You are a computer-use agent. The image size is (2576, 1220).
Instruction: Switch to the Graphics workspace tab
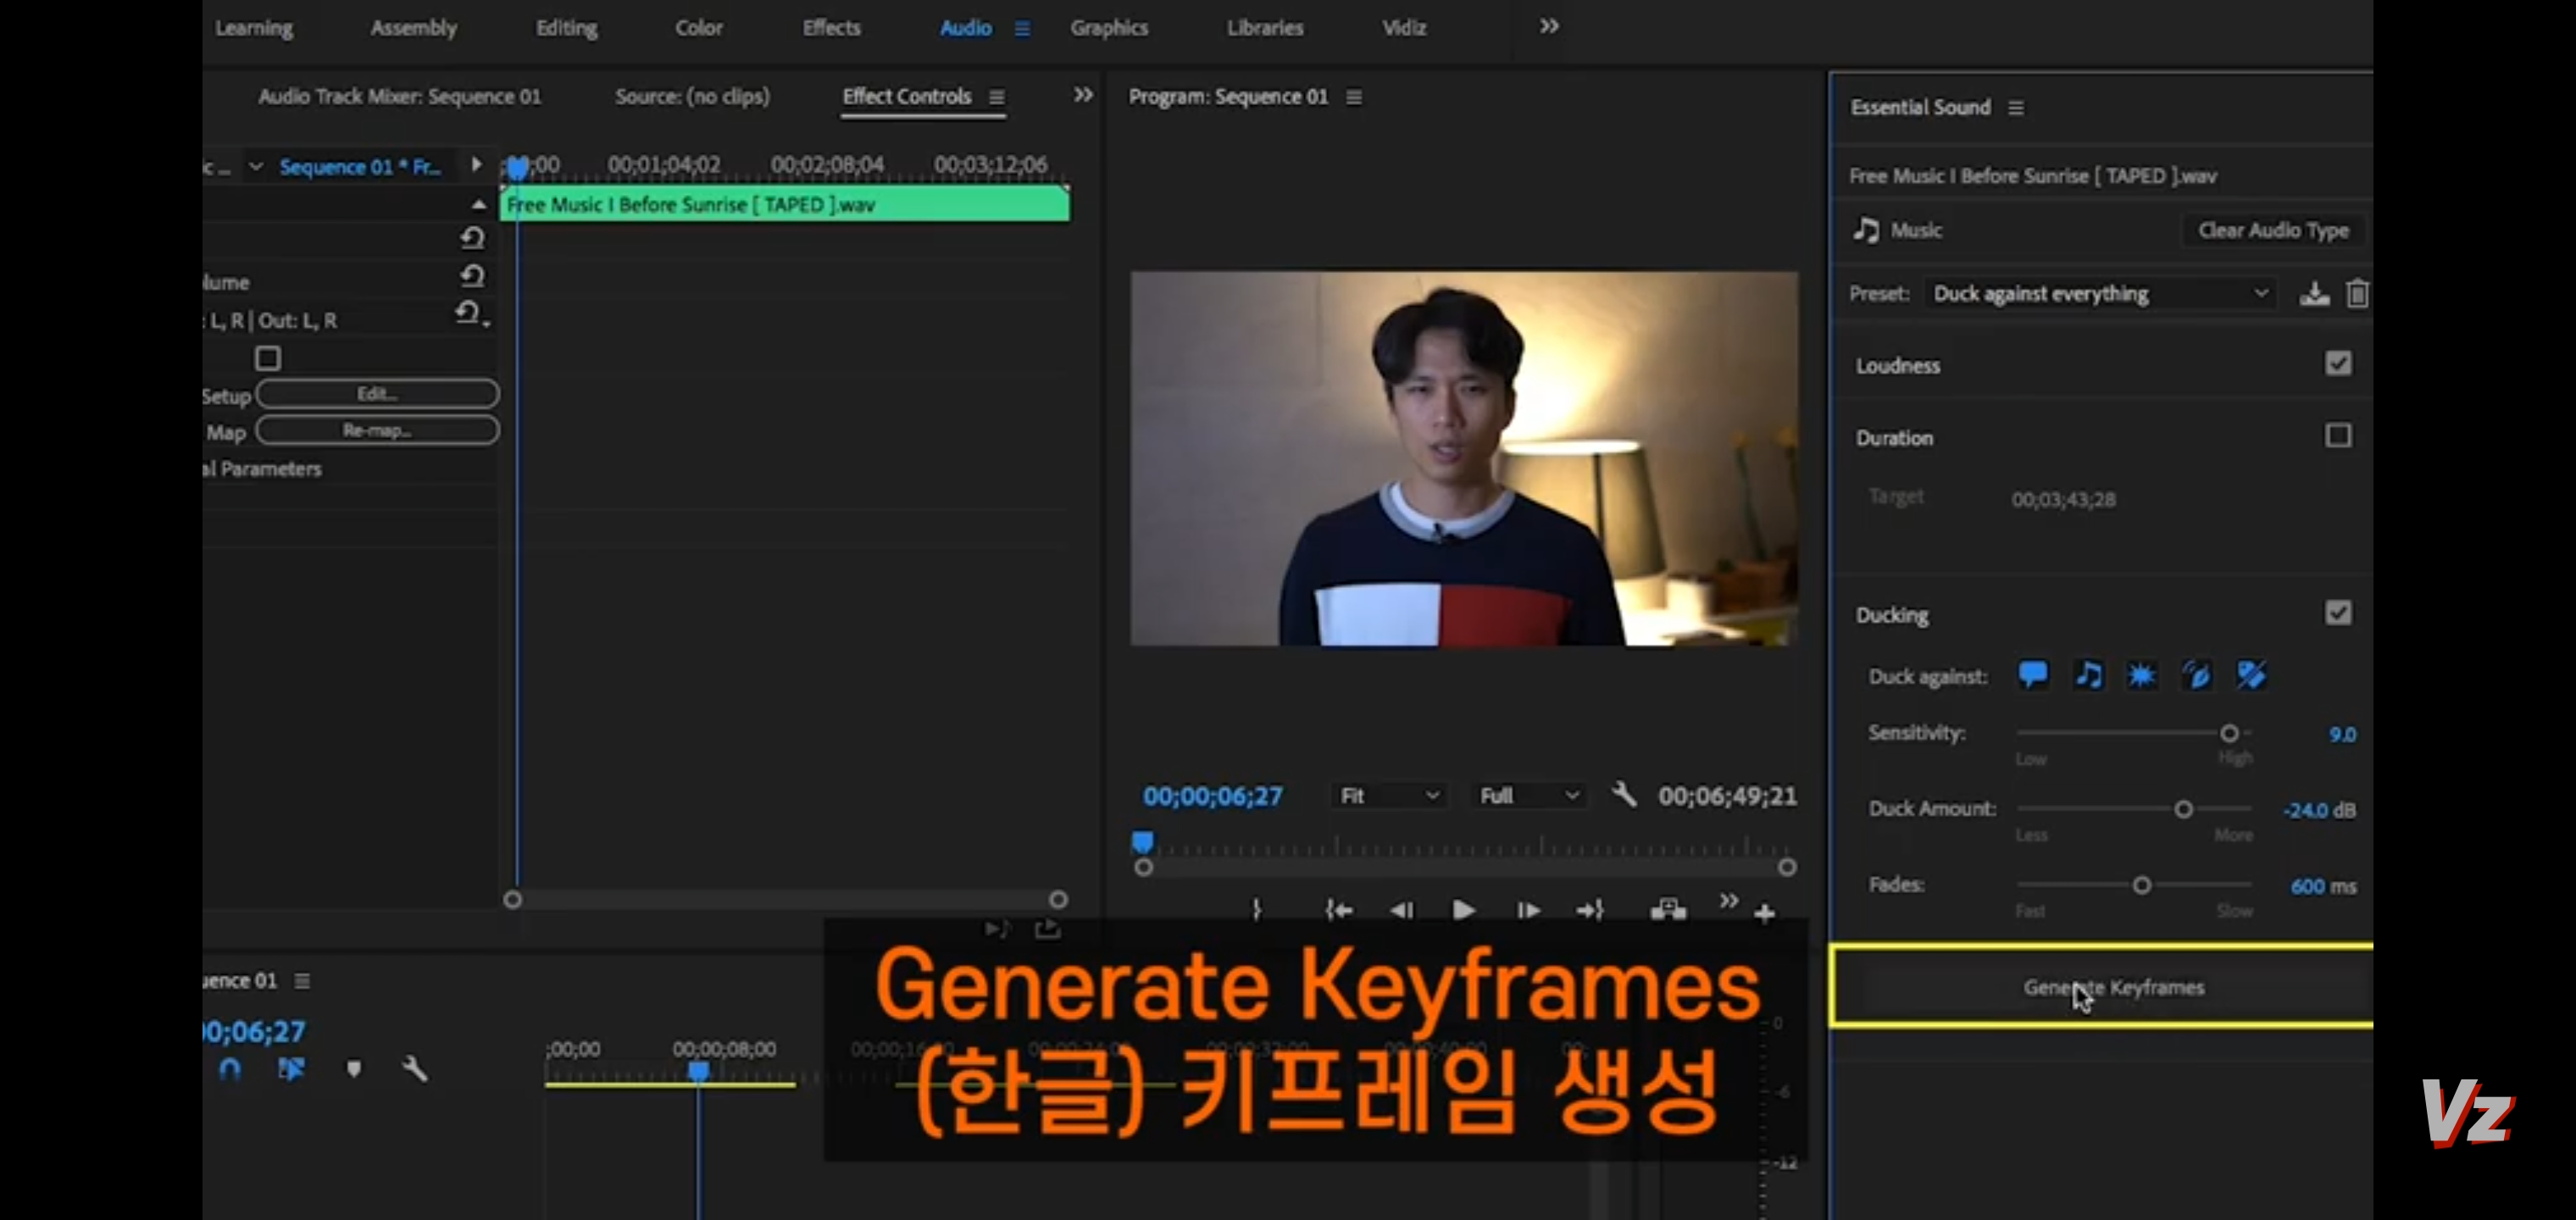[x=1108, y=28]
